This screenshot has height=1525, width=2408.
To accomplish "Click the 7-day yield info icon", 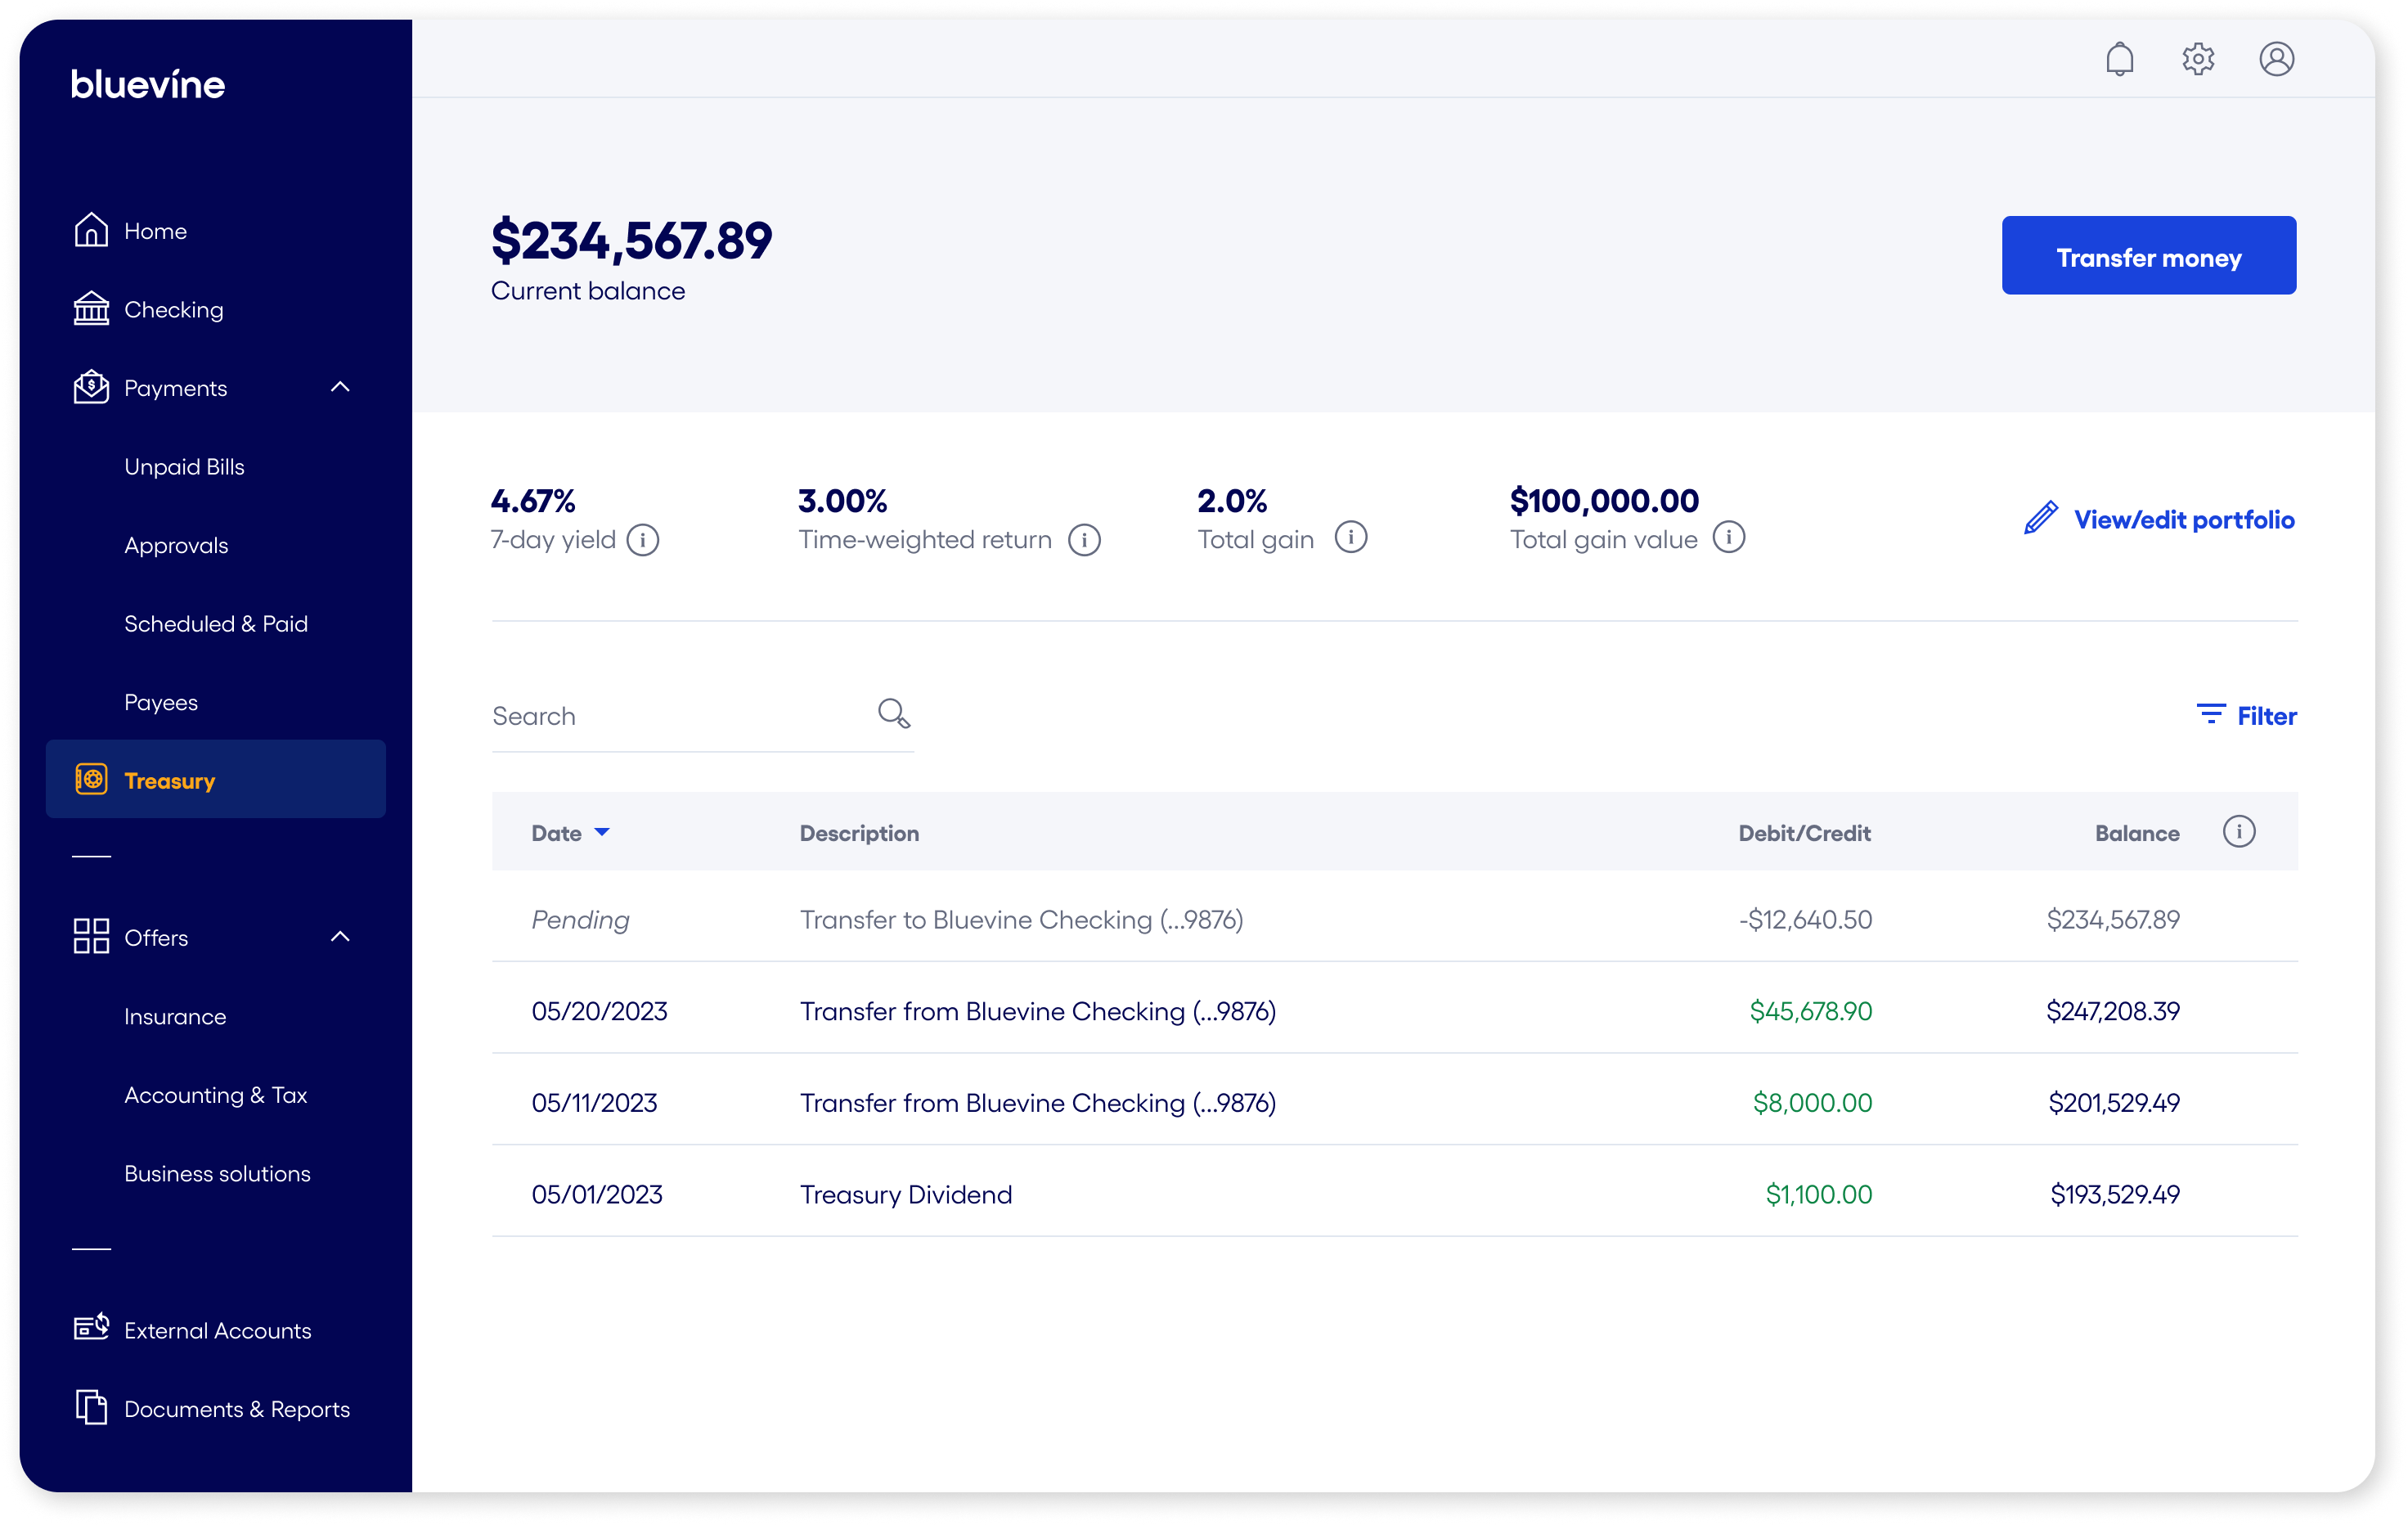I will pos(643,540).
